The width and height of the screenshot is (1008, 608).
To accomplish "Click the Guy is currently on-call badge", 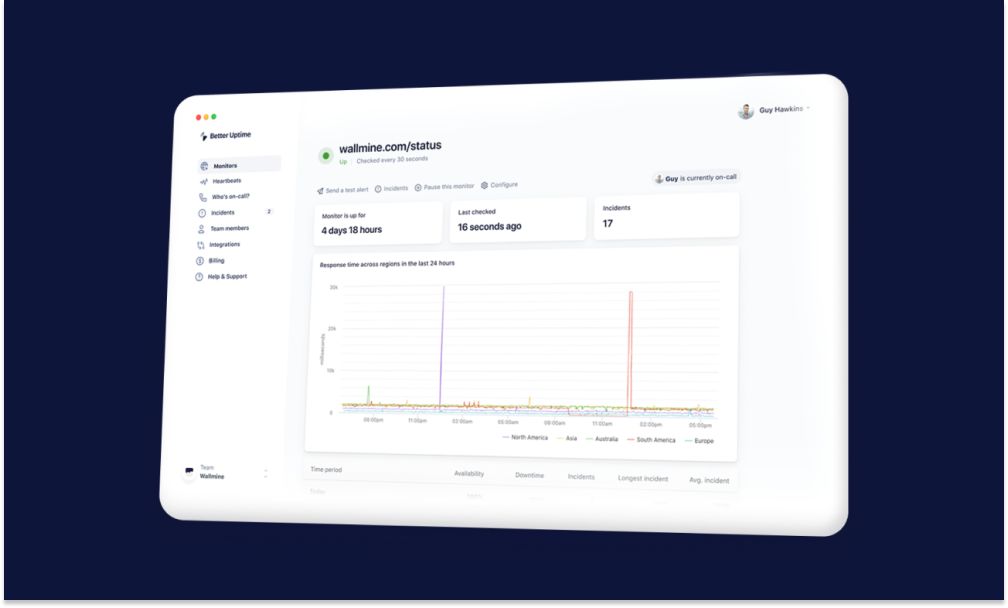I will (696, 178).
